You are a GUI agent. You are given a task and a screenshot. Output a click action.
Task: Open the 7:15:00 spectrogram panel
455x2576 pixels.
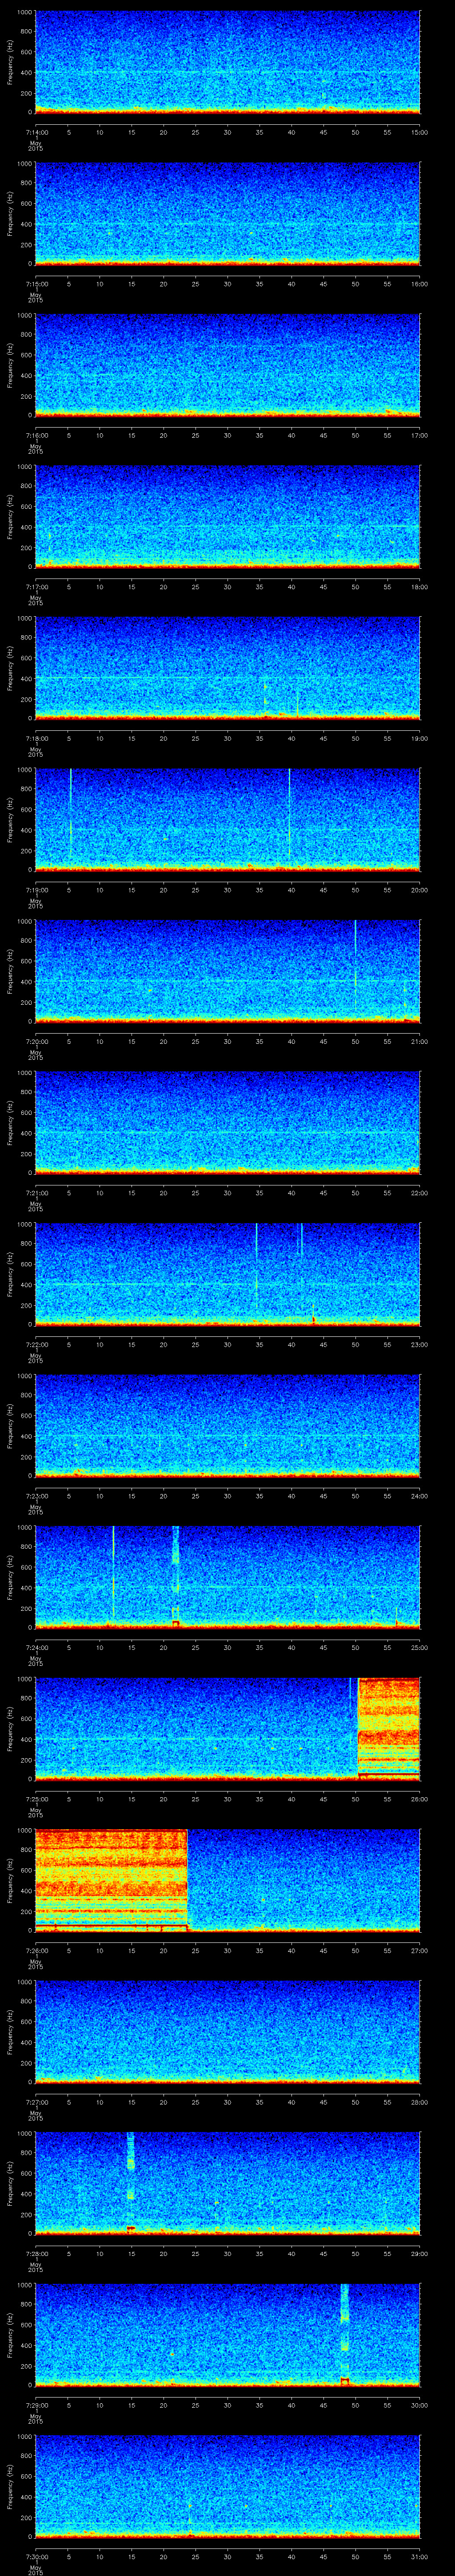pyautogui.click(x=227, y=213)
